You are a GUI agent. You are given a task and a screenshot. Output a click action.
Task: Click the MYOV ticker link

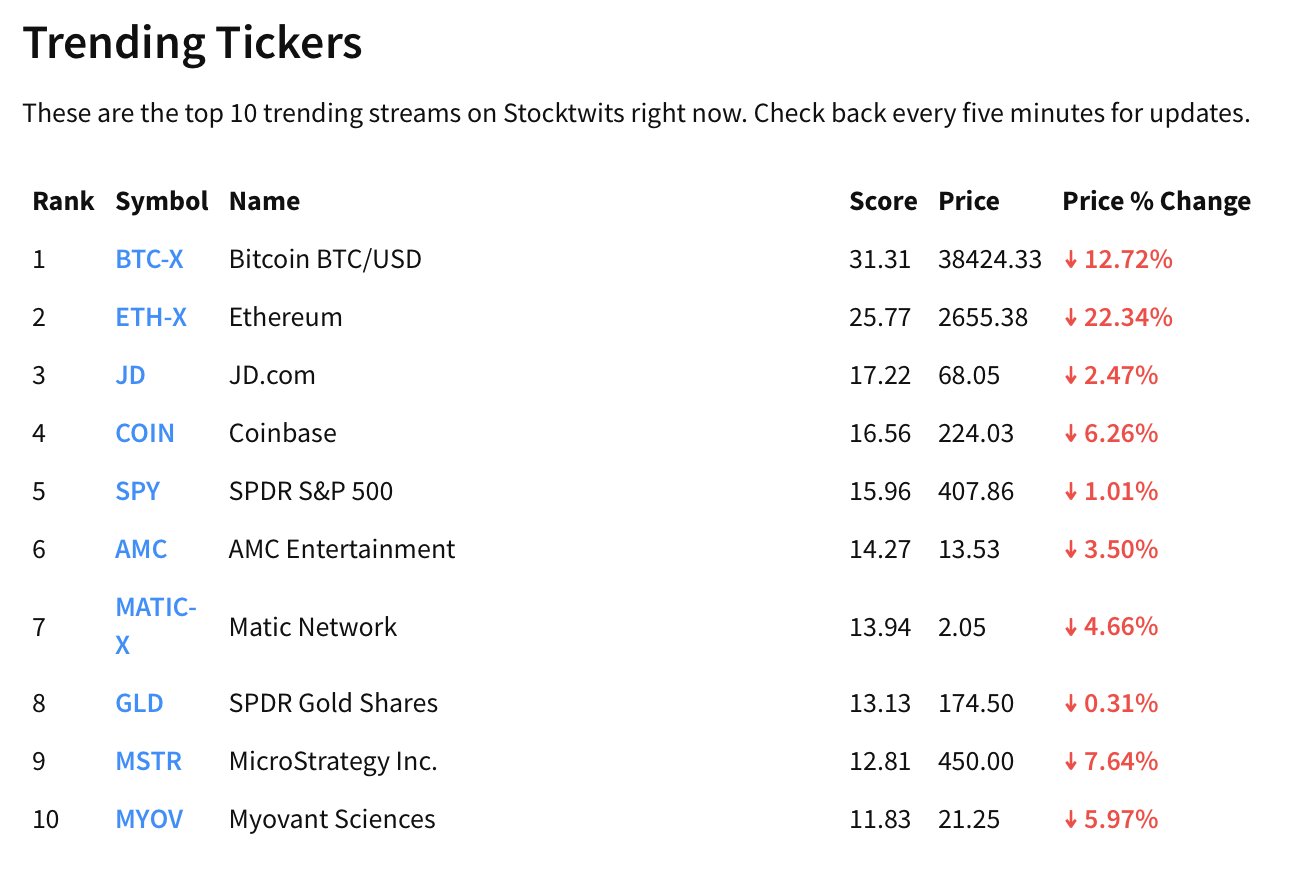pyautogui.click(x=149, y=820)
